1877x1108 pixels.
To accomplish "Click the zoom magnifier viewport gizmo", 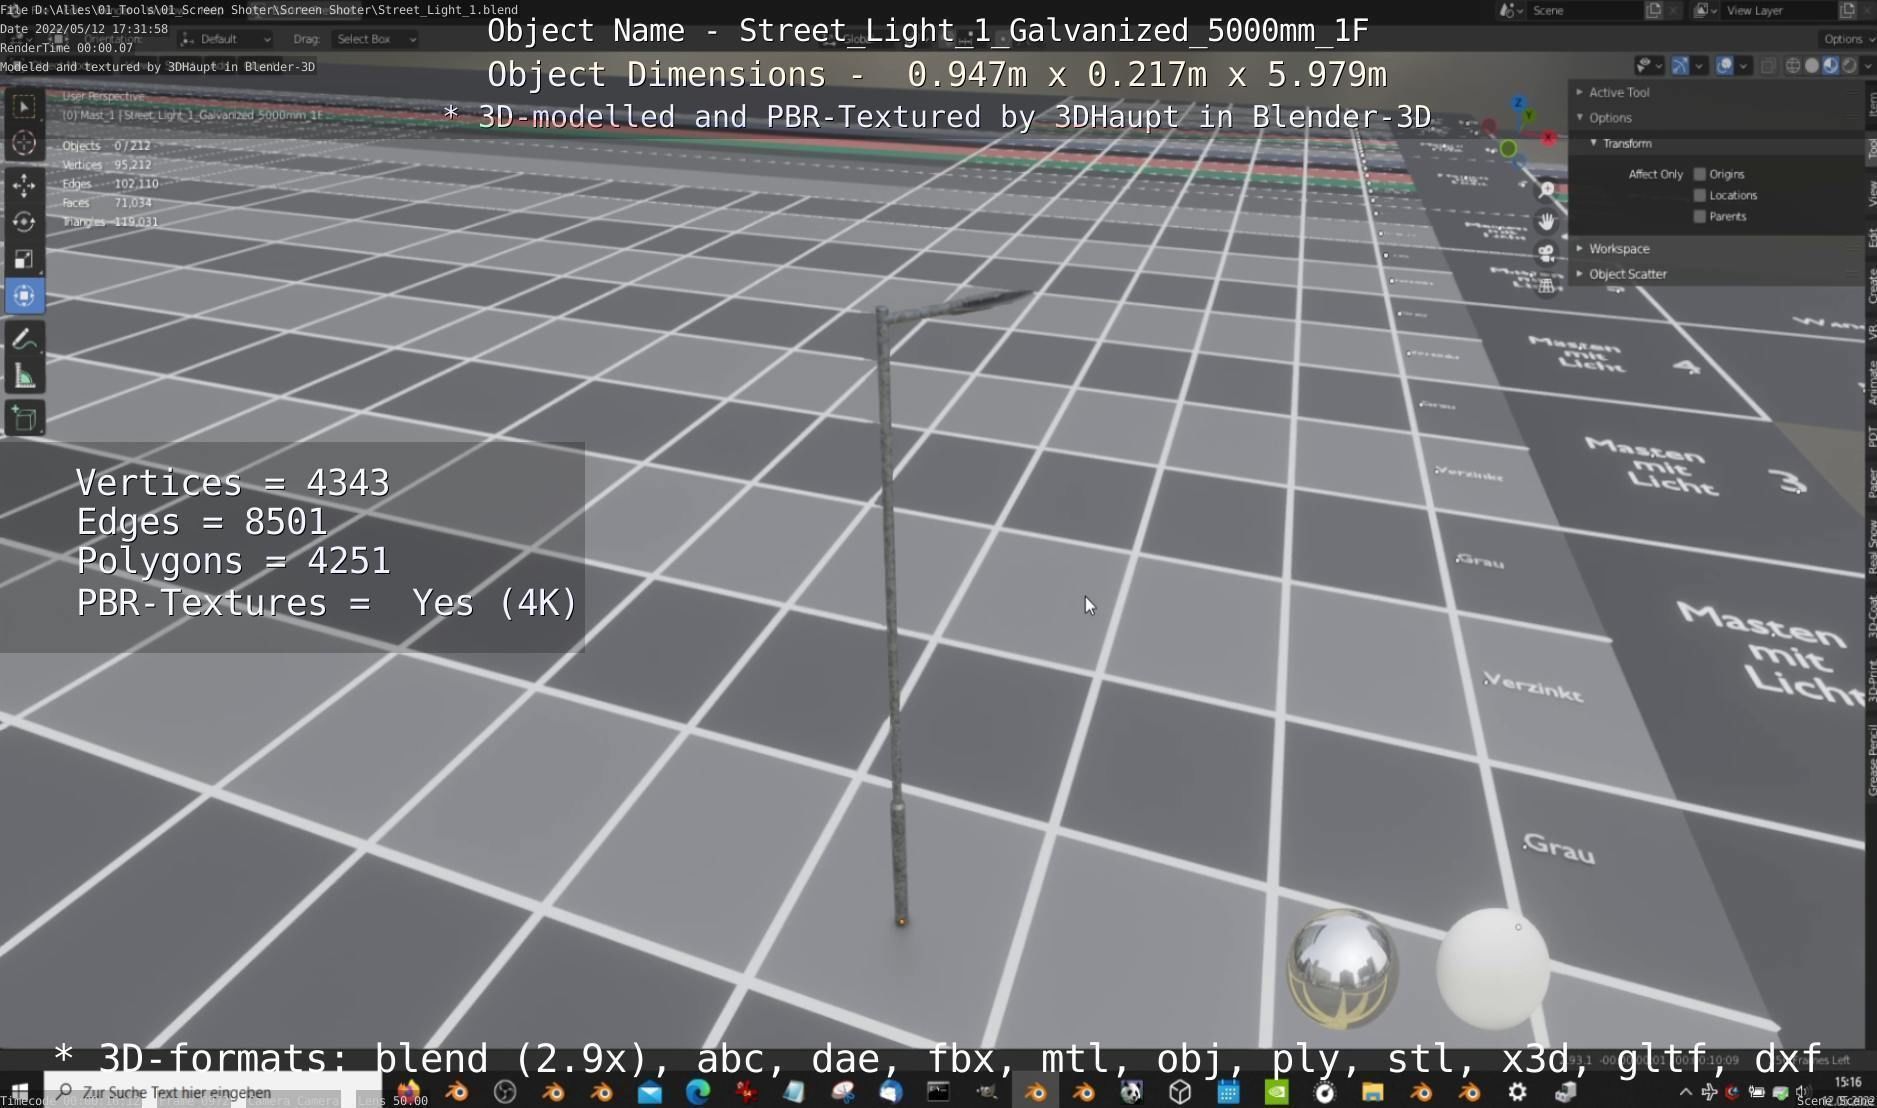I will click(x=1547, y=189).
